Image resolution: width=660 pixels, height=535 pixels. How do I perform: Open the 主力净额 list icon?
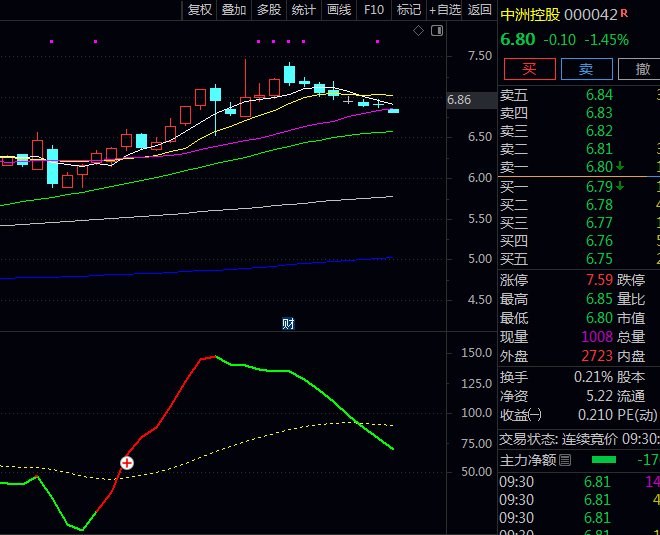[565, 460]
